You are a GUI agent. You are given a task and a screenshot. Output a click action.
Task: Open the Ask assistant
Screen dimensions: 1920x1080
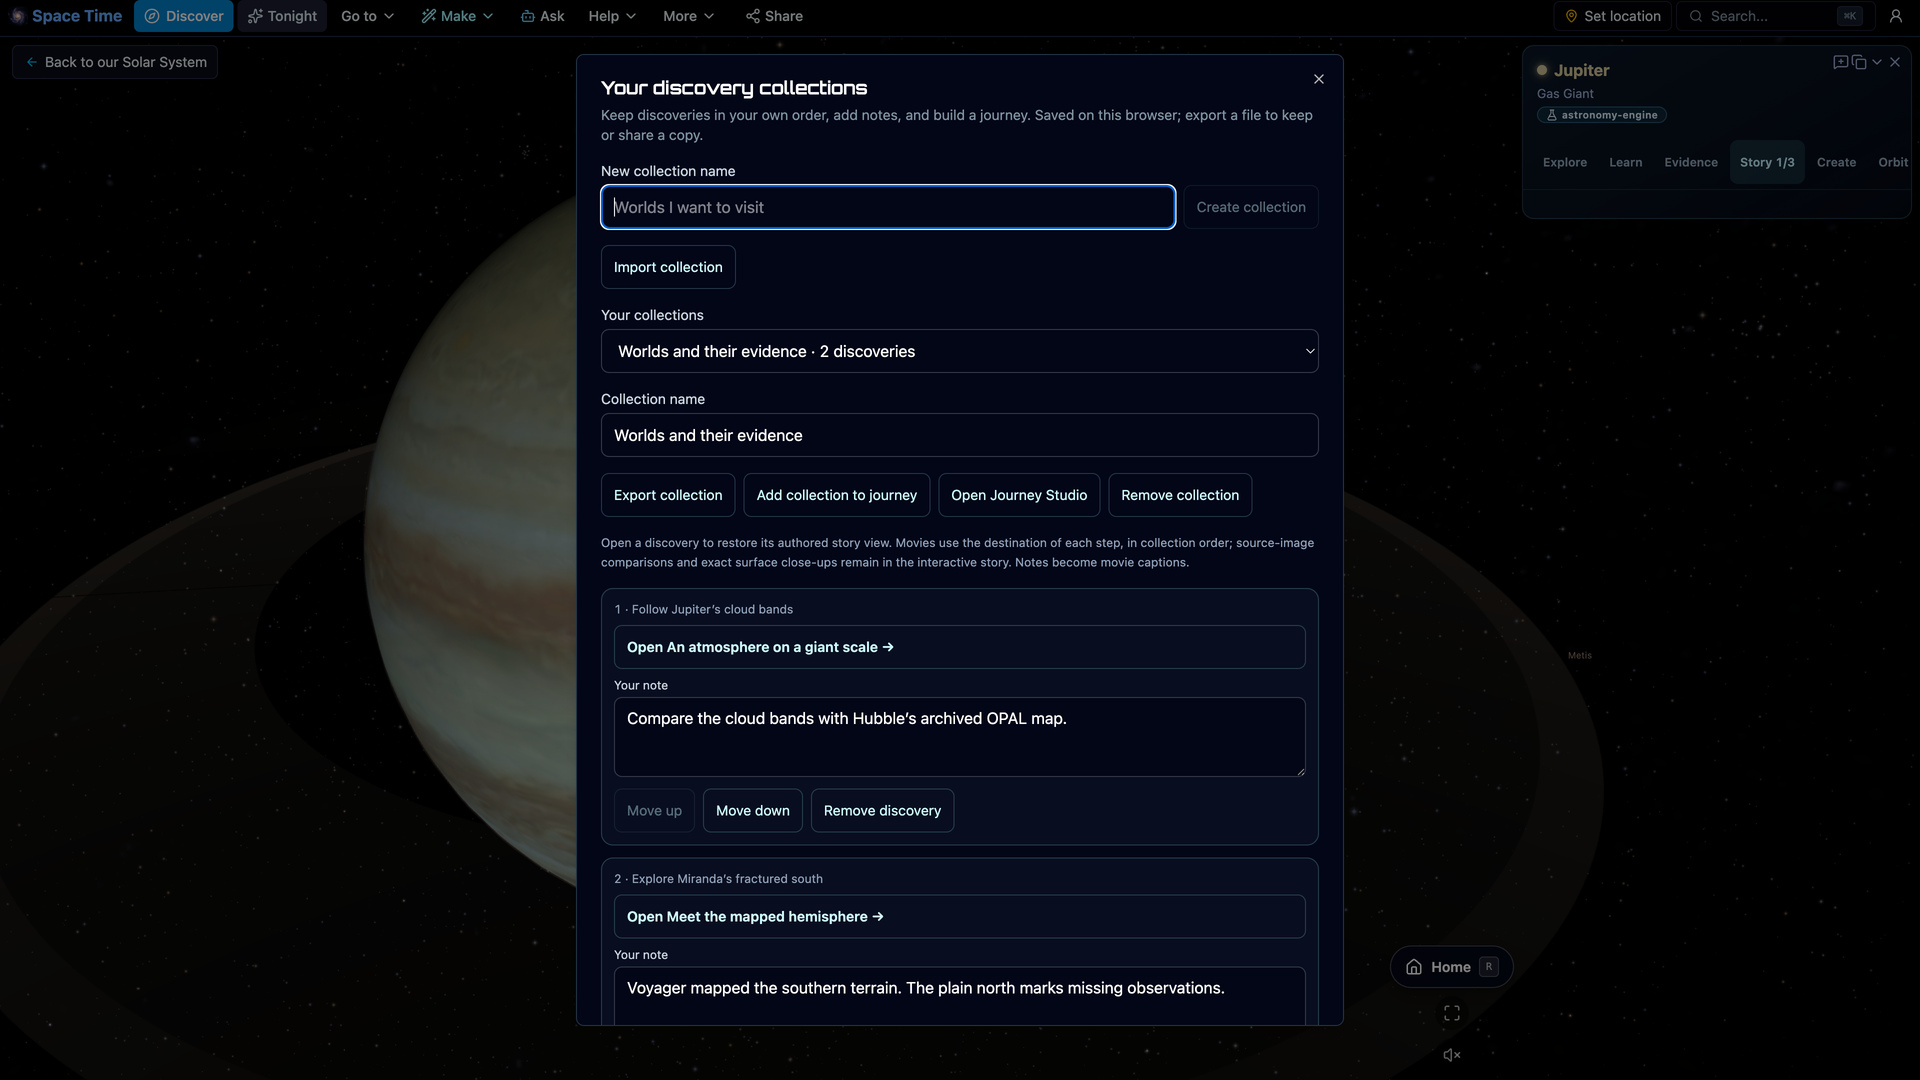(x=542, y=16)
